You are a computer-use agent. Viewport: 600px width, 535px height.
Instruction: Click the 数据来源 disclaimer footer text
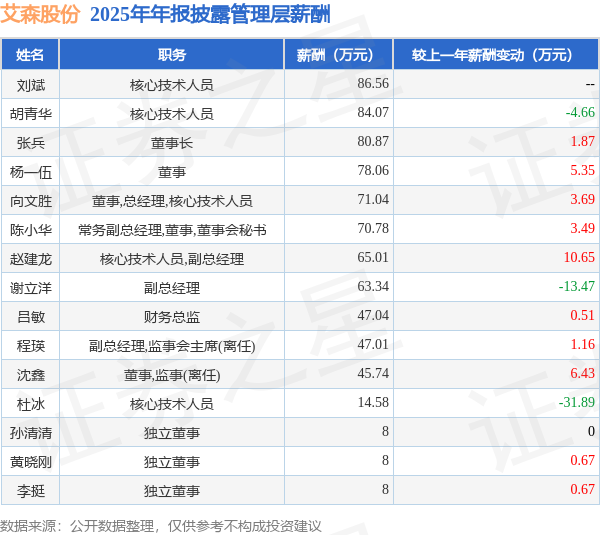click(161, 526)
